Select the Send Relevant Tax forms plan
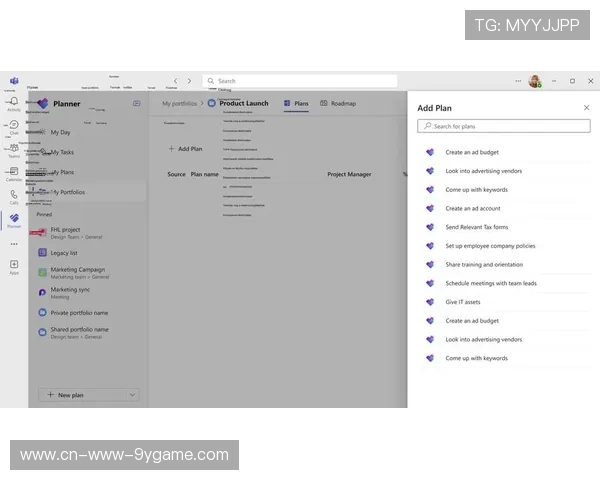 (476, 227)
